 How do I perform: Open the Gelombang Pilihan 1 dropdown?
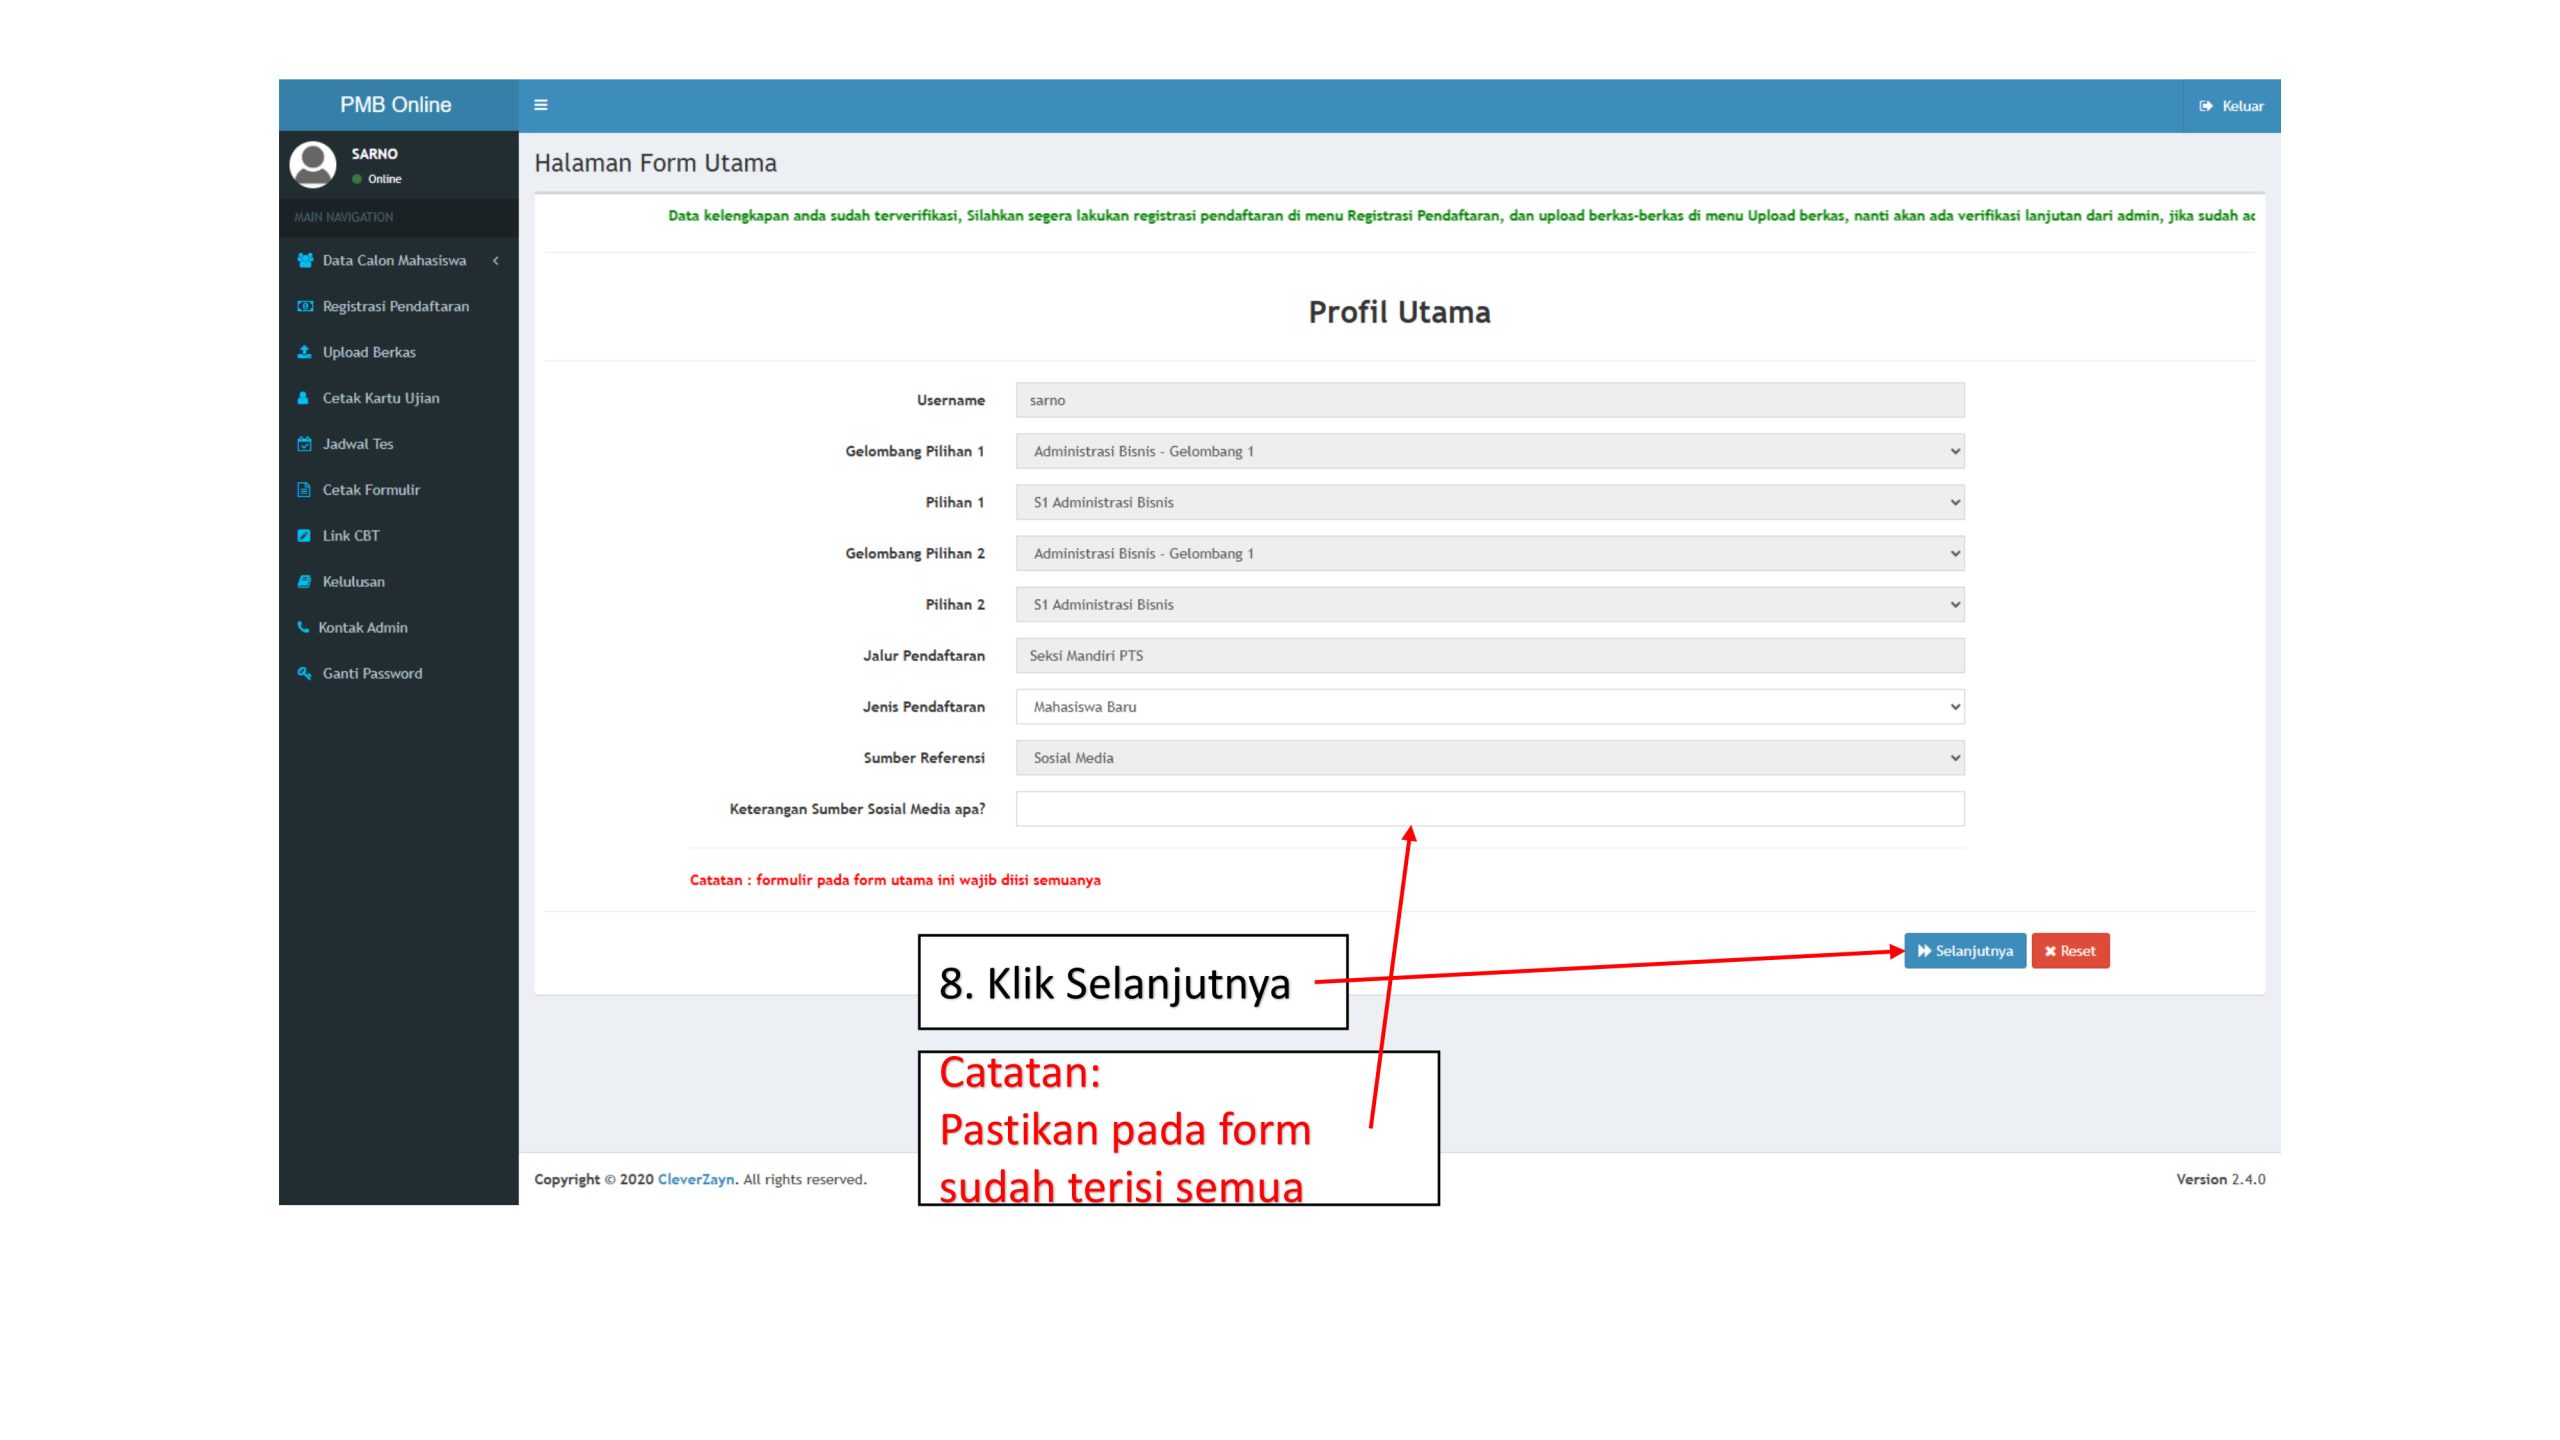click(1489, 451)
